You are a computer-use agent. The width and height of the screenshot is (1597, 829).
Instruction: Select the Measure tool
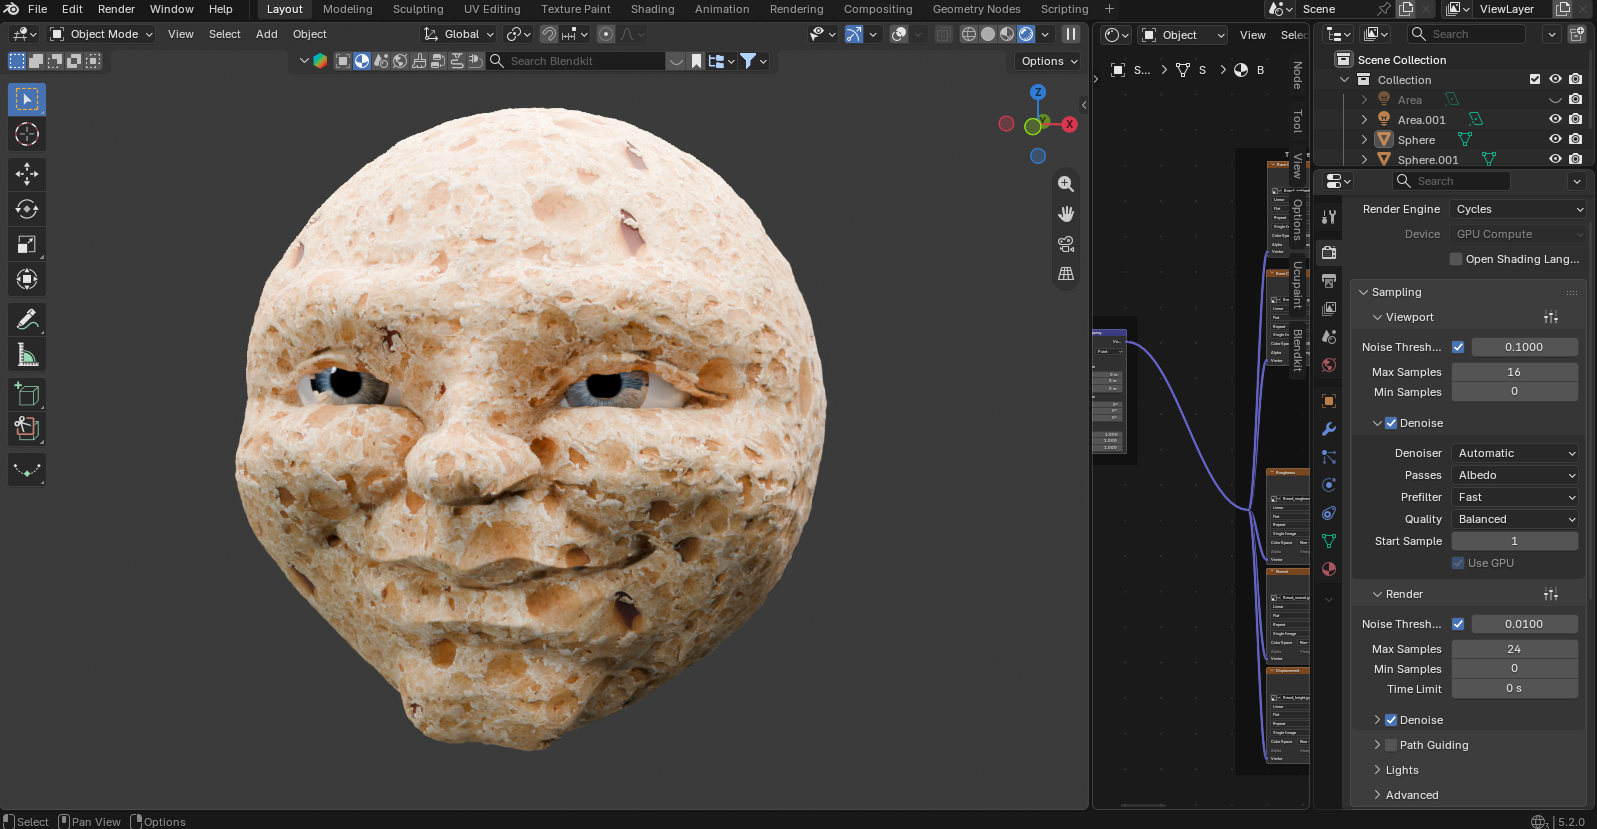coord(27,354)
